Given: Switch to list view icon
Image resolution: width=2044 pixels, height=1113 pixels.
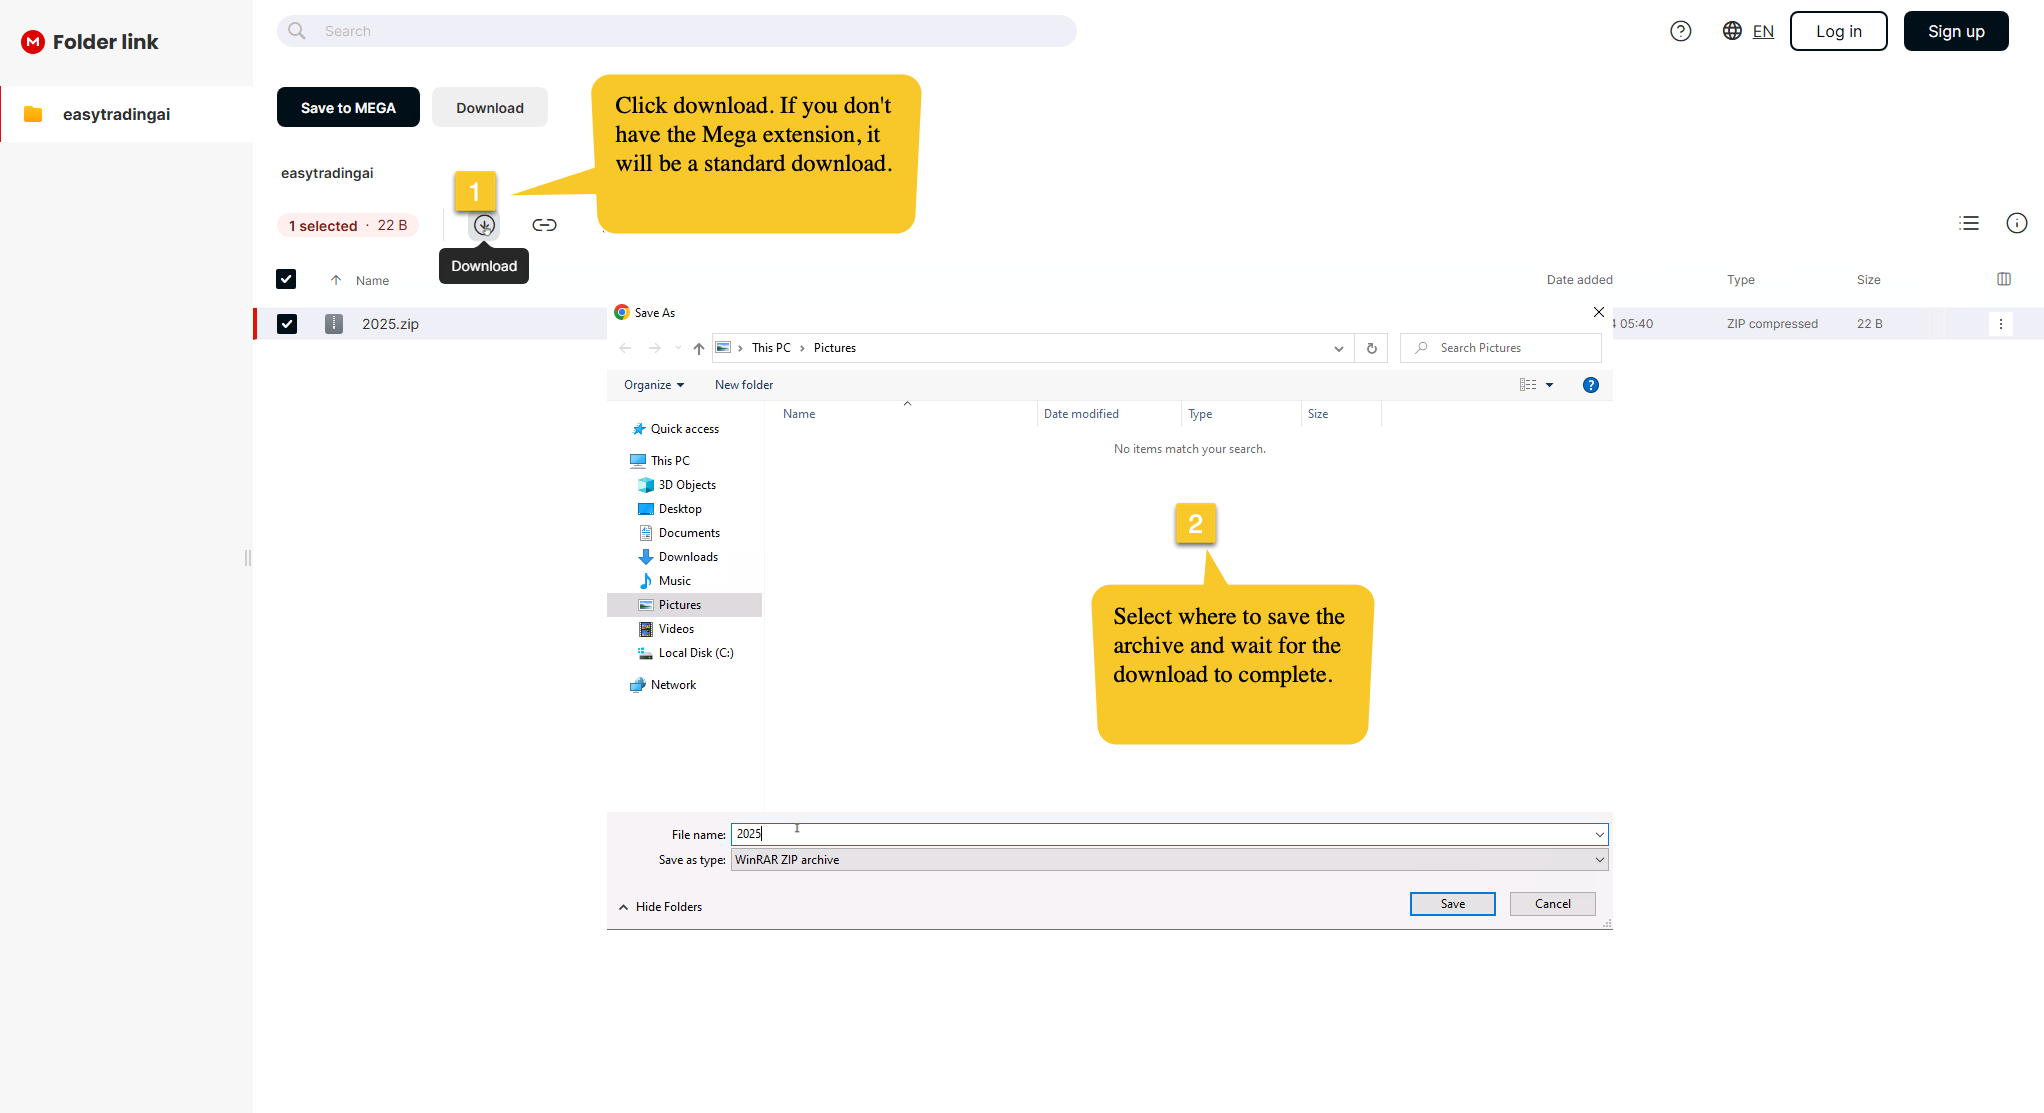Looking at the screenshot, I should (1969, 223).
